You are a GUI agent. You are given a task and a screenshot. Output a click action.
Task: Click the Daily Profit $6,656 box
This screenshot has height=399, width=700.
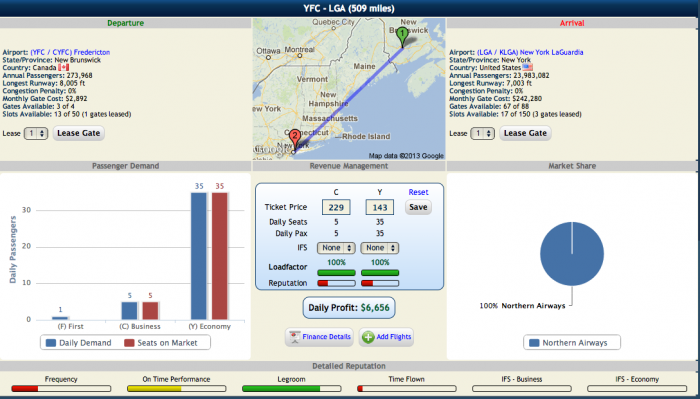pyautogui.click(x=349, y=308)
